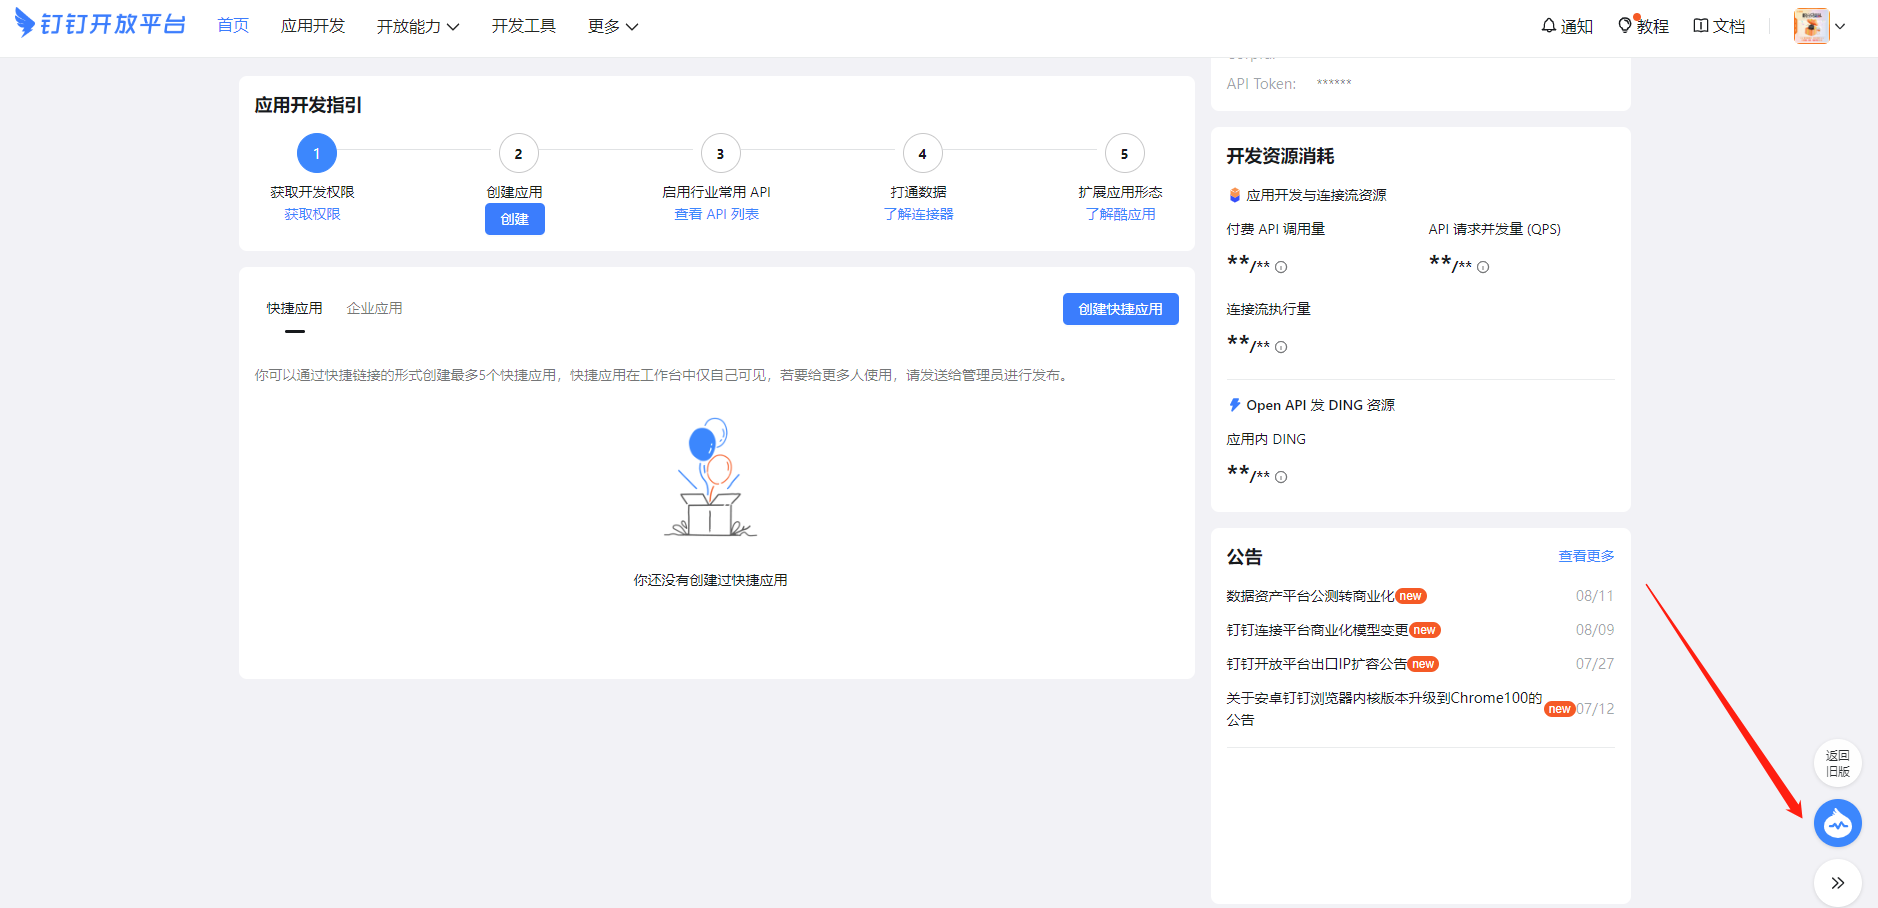Screen dimensions: 1878x908
Task: Collapse floating toolbar with double chevron
Action: [x=1838, y=883]
